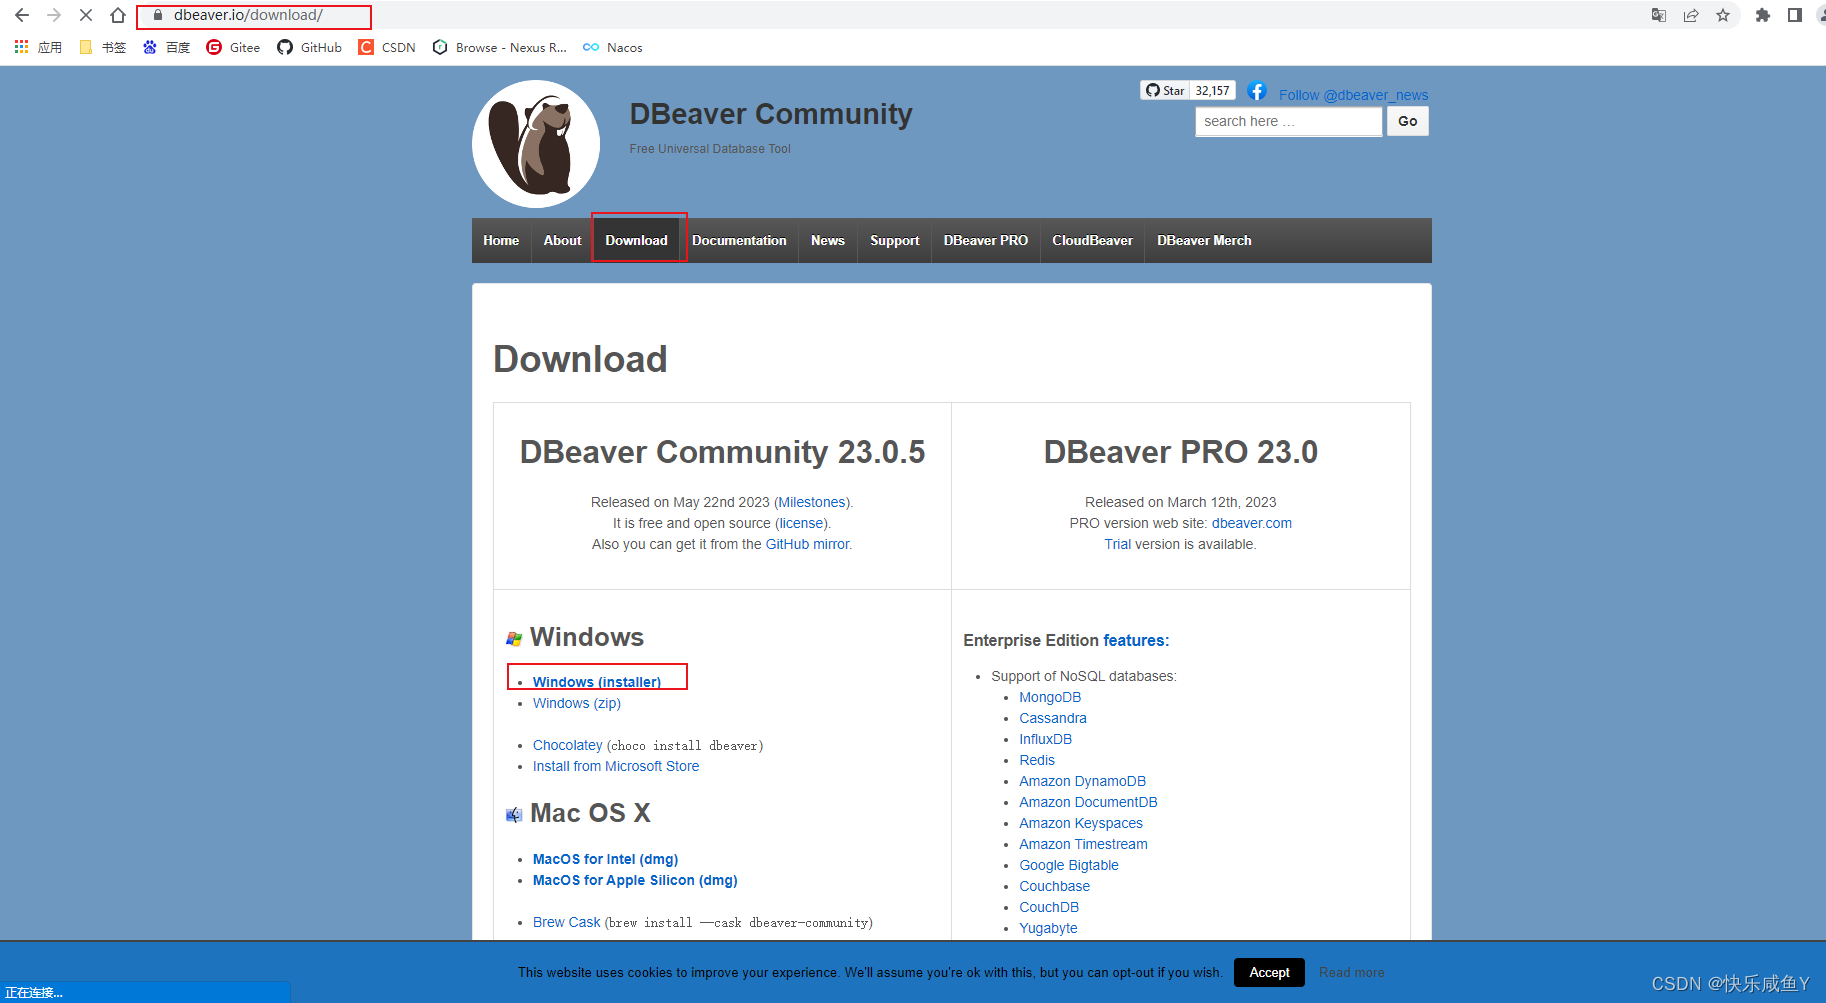Open the Documentation menu item
The image size is (1826, 1003).
[739, 240]
